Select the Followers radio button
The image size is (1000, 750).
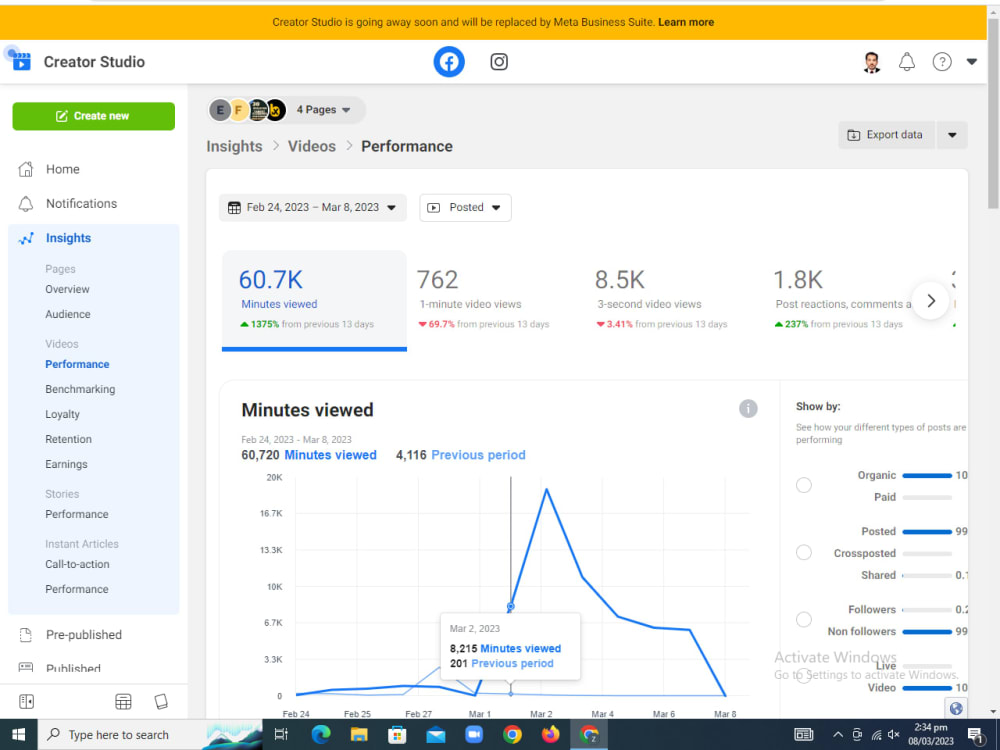click(804, 619)
